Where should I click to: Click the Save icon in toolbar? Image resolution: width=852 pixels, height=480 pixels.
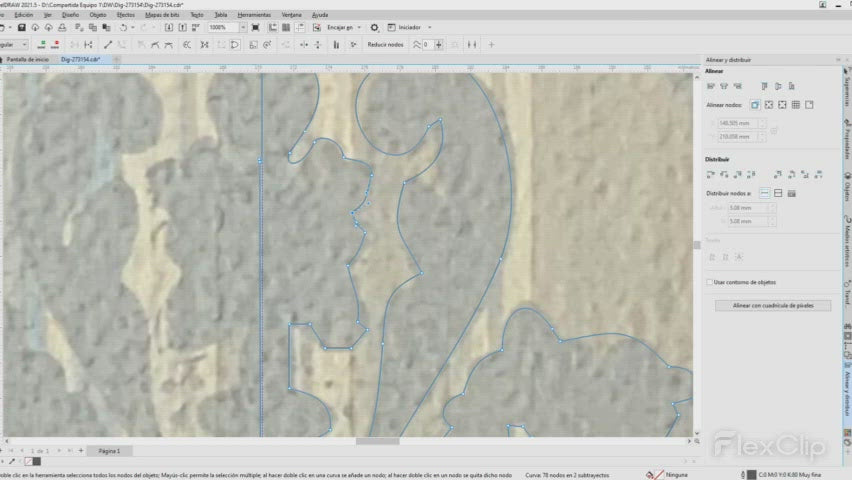(22, 28)
